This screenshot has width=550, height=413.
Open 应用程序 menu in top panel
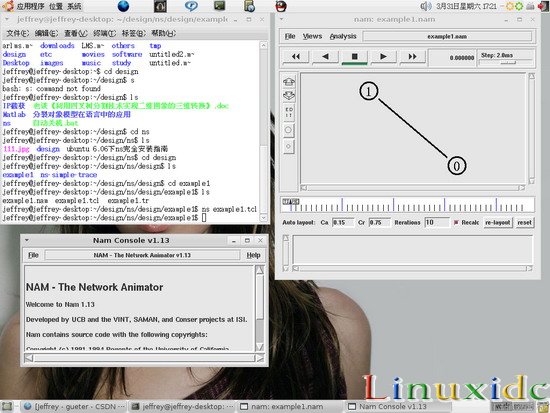(31, 6)
